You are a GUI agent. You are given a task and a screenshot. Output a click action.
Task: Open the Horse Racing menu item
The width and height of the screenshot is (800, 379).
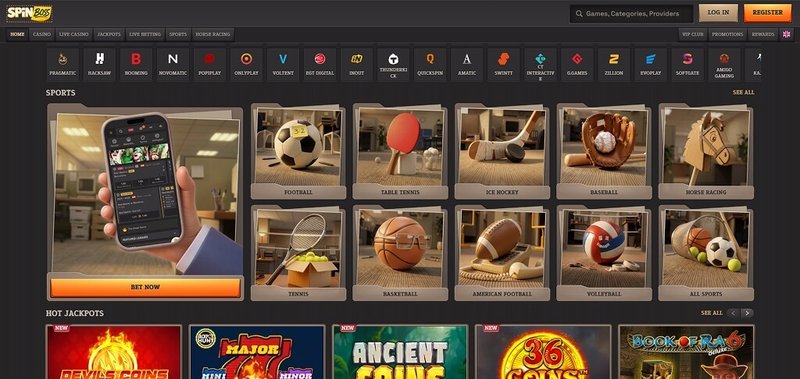click(x=213, y=34)
